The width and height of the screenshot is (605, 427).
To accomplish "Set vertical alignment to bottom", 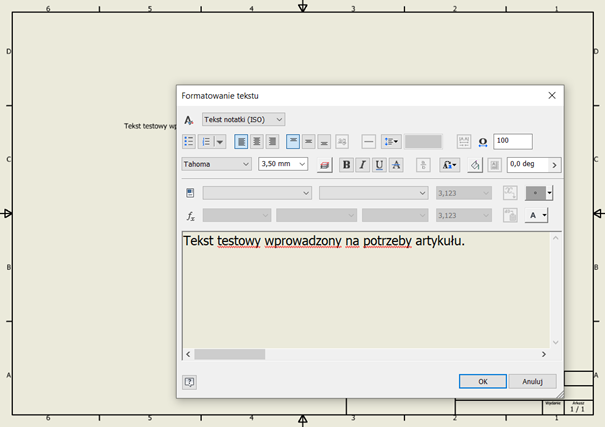I will coord(324,142).
